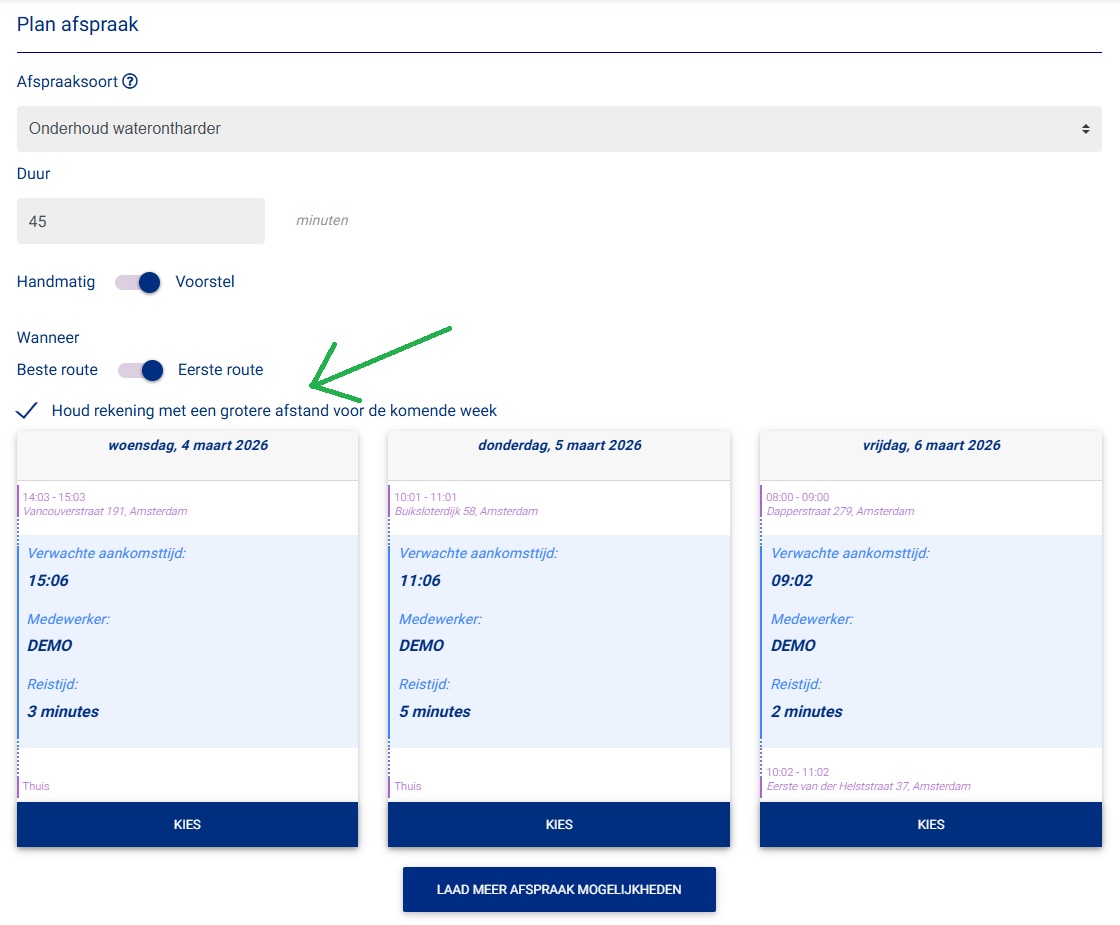Click the Afspraaksoort help question mark icon

point(130,82)
